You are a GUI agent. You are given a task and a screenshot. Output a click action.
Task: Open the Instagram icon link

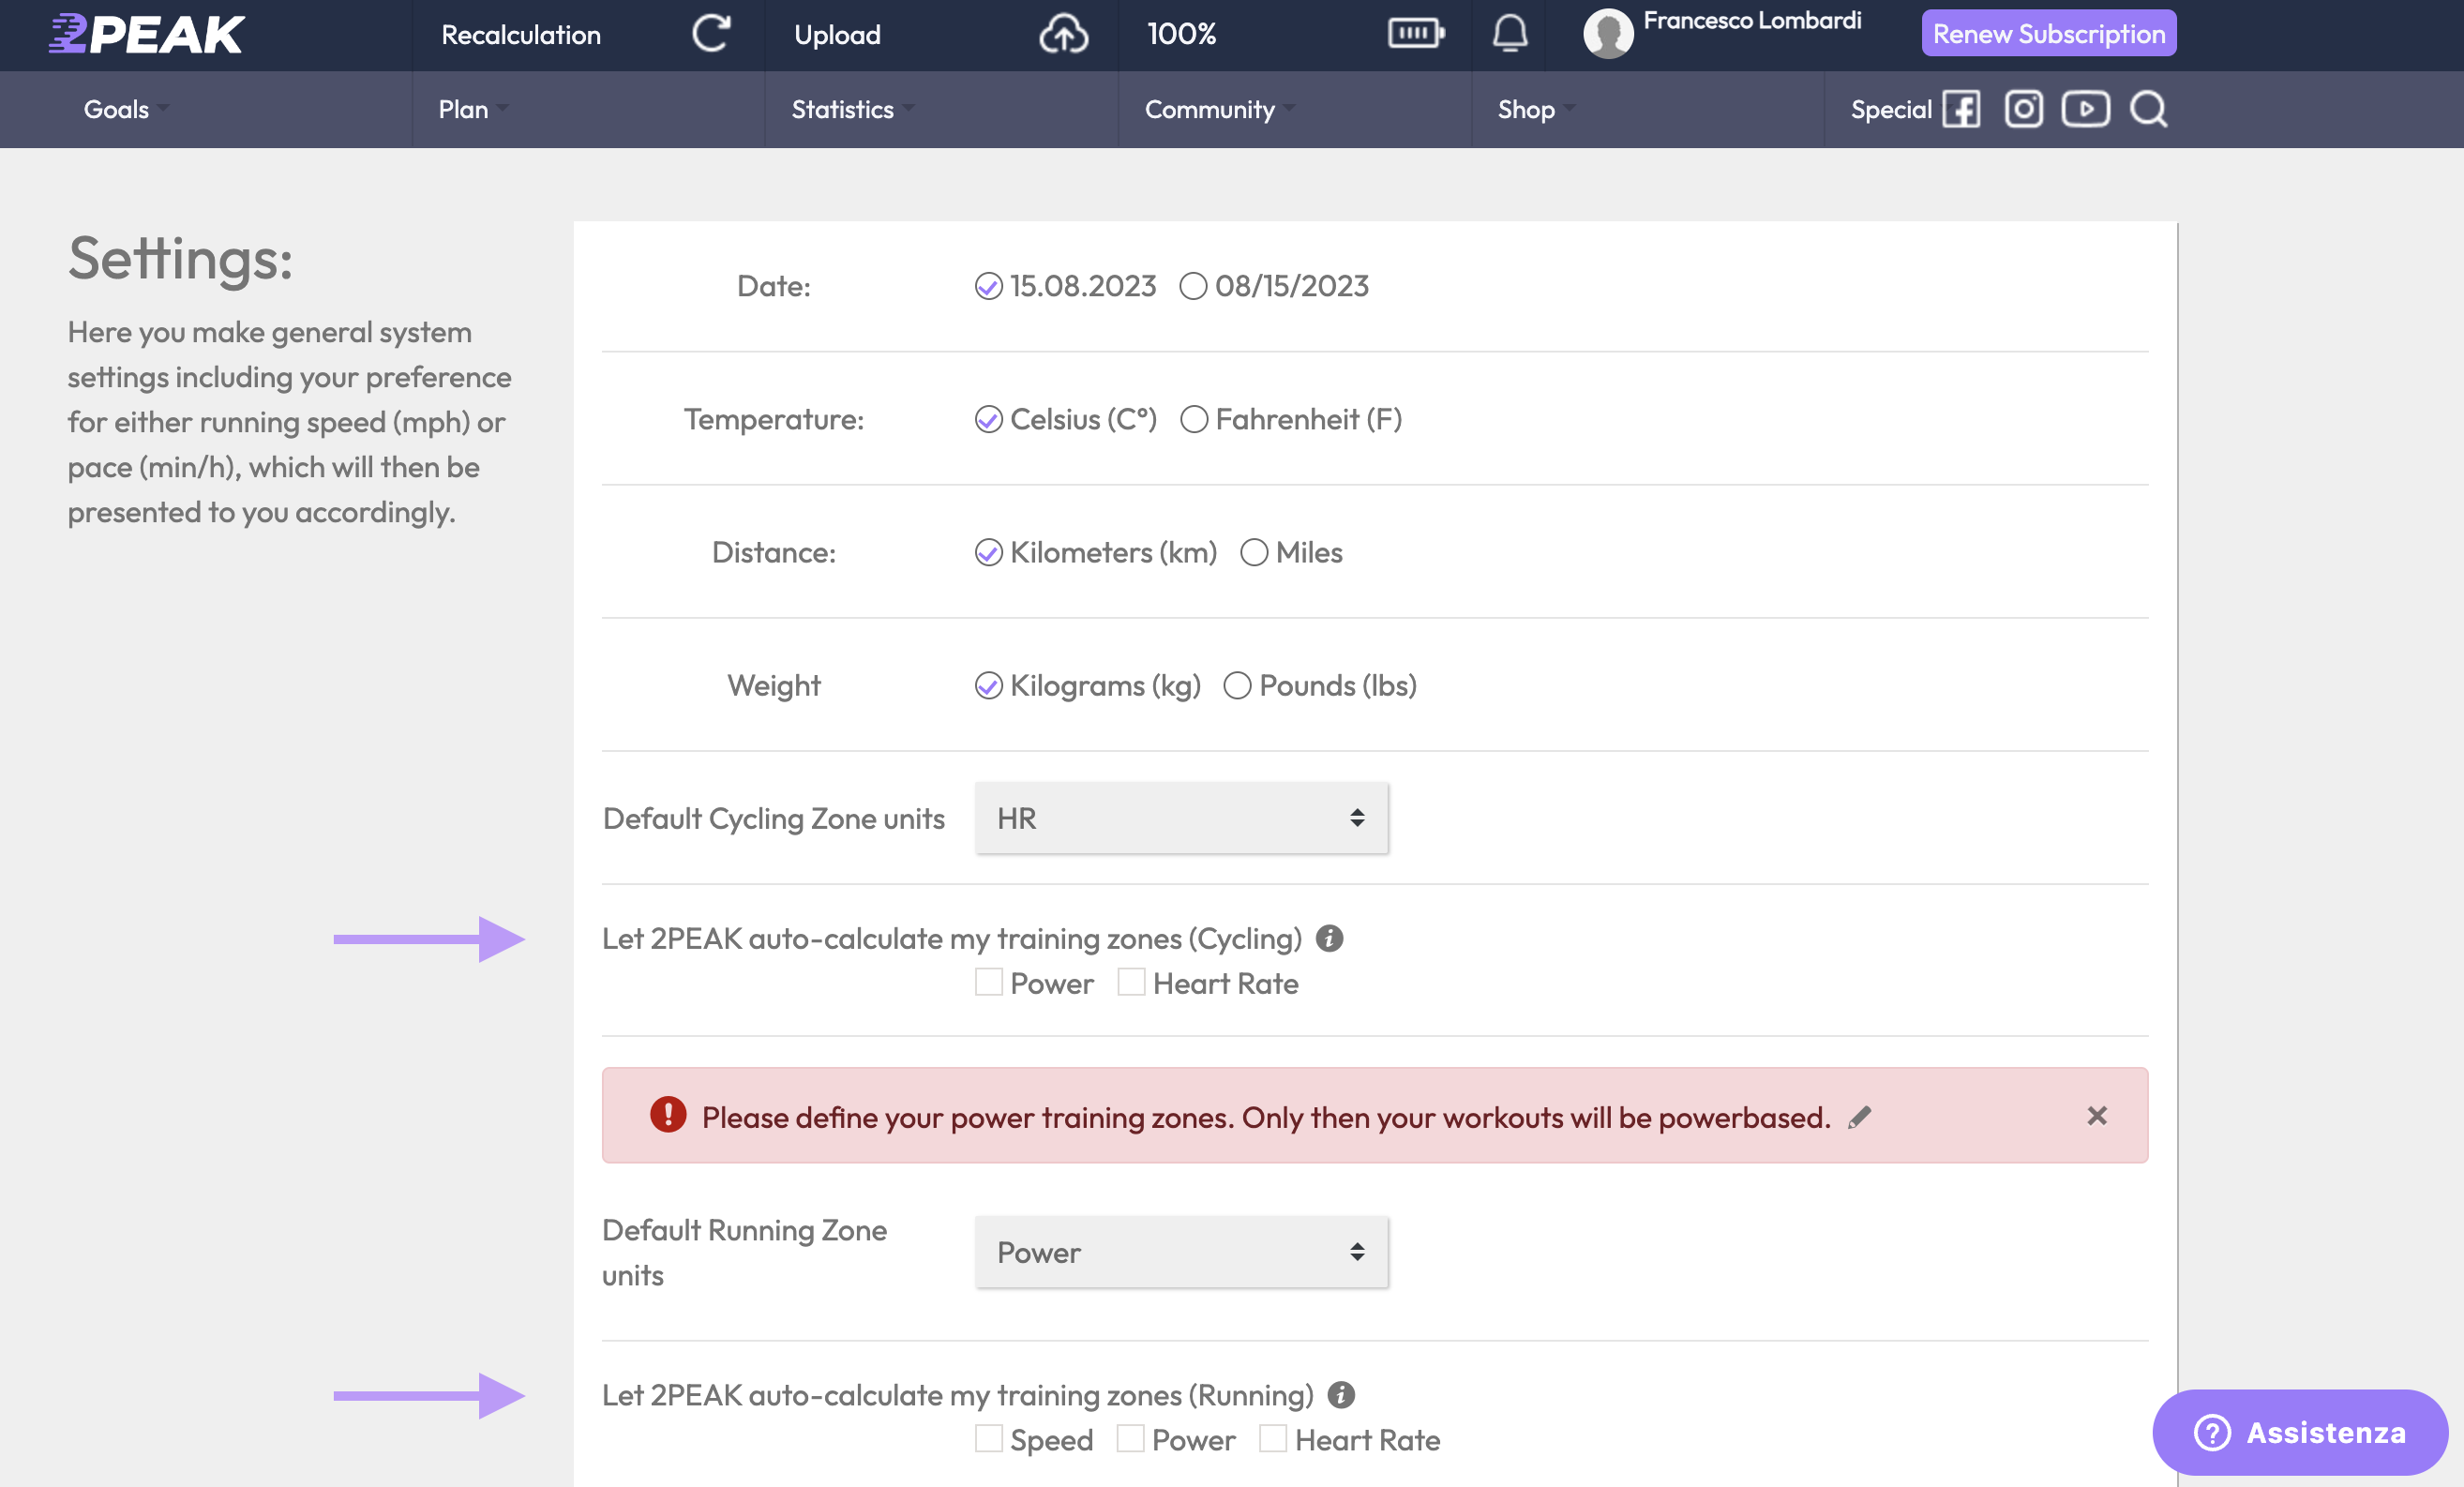point(2024,109)
